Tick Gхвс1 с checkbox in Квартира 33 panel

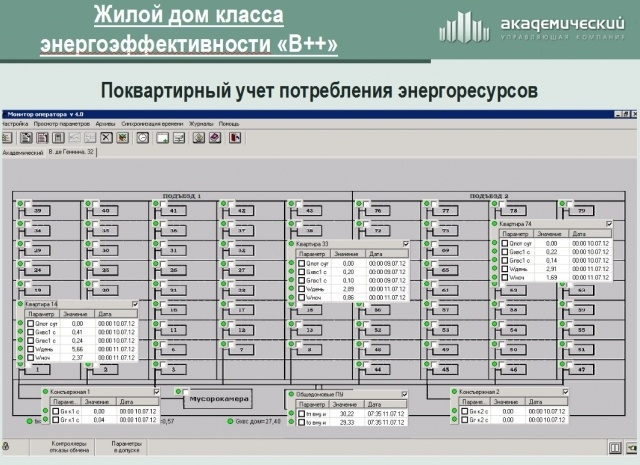tap(302, 272)
